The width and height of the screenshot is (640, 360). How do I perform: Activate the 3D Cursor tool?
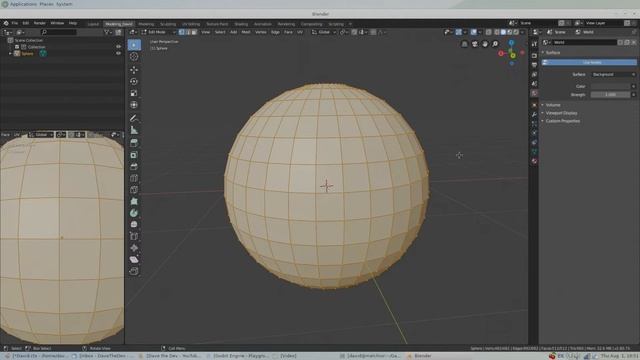coord(134,57)
